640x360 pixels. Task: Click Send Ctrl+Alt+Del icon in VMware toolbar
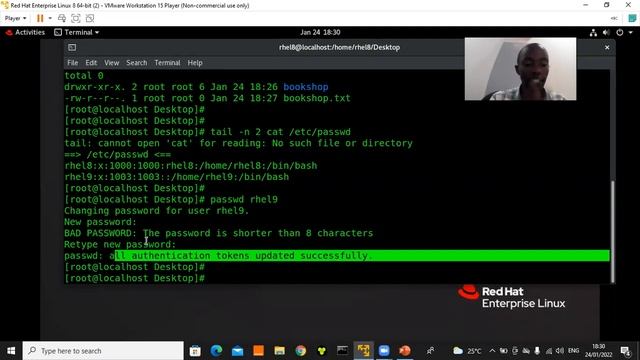[x=62, y=18]
